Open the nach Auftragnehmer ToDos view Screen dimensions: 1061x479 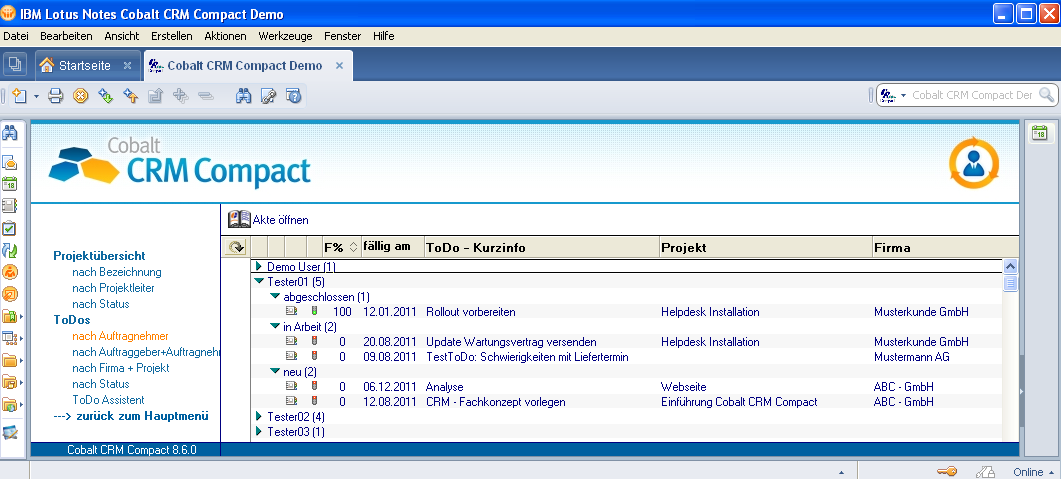coord(120,336)
